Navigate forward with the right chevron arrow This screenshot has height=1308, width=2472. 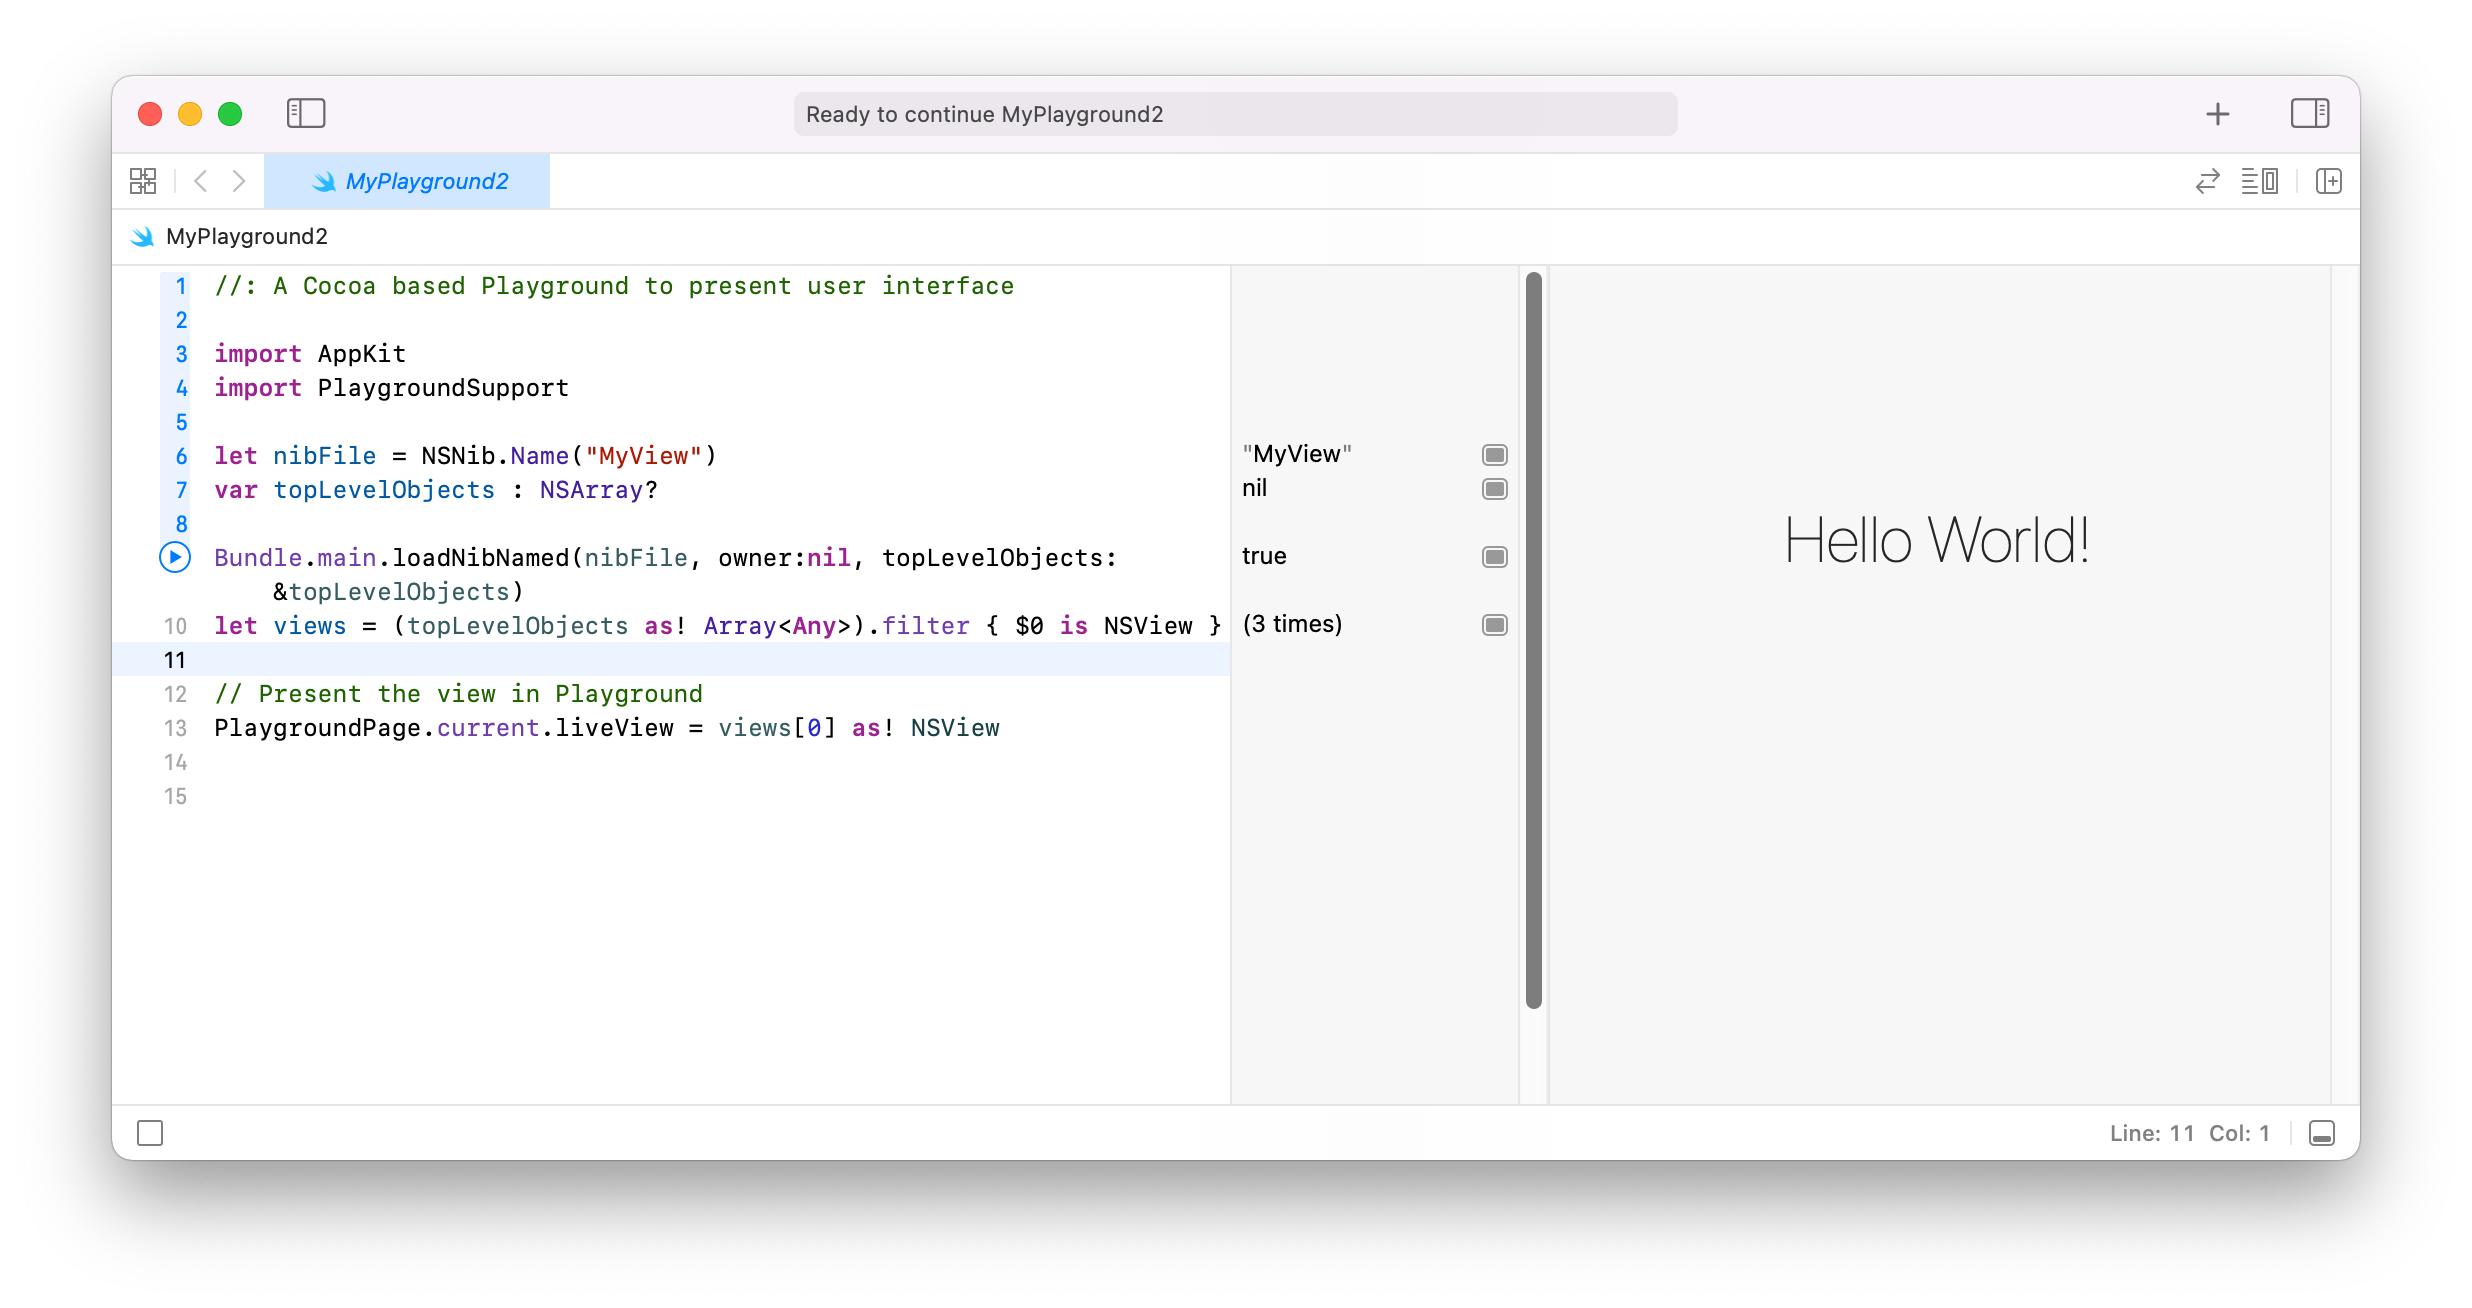tap(239, 181)
